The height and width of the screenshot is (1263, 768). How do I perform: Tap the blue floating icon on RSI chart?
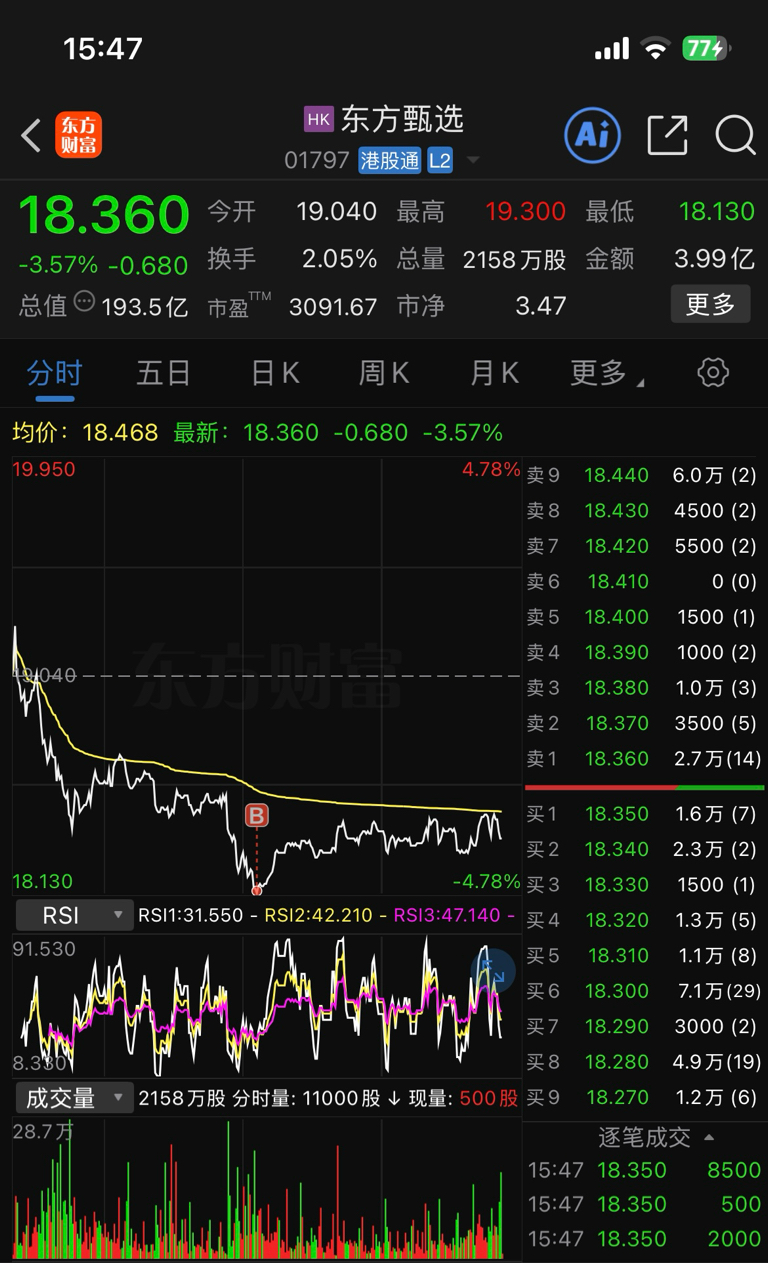point(493,970)
